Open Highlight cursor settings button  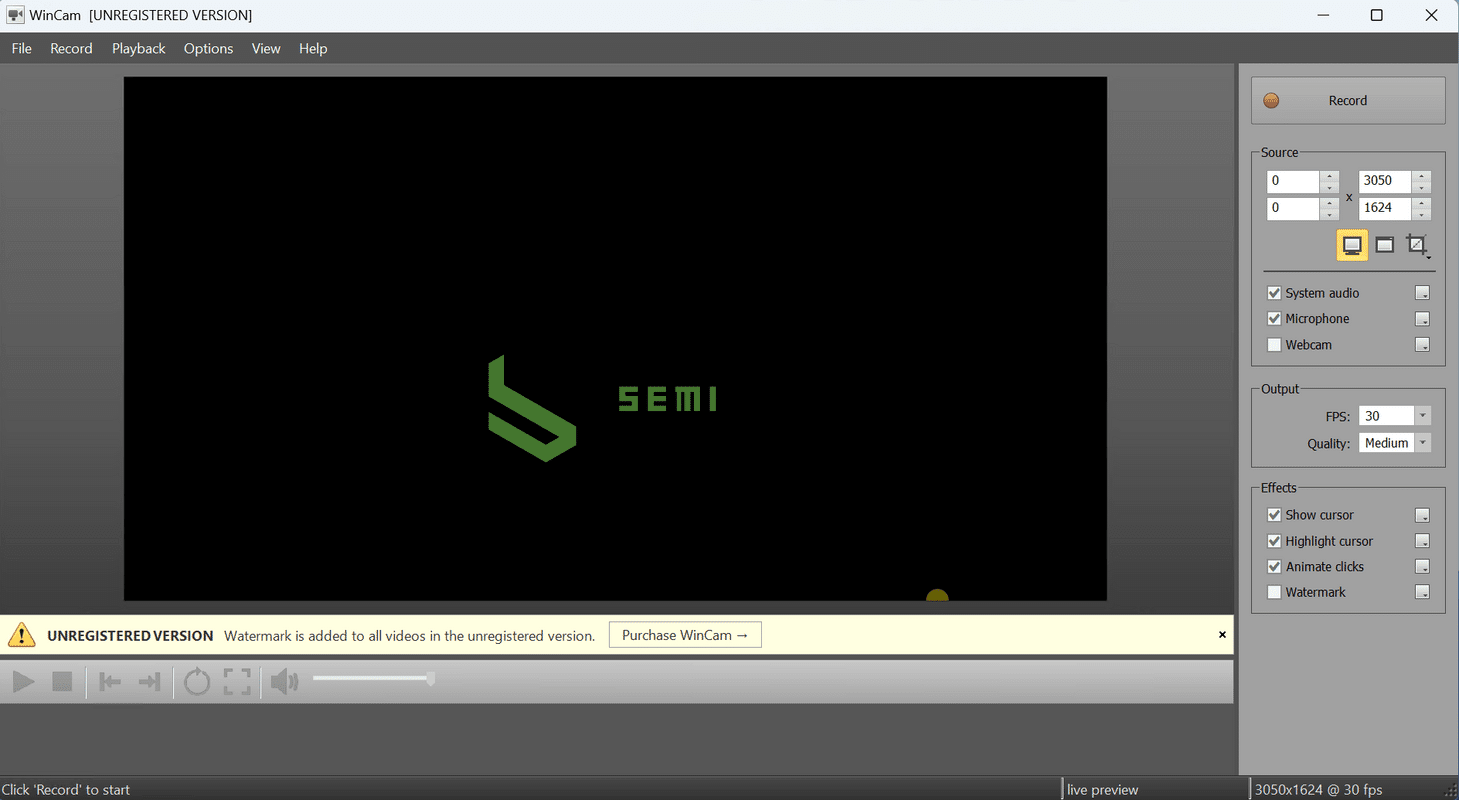click(1422, 541)
